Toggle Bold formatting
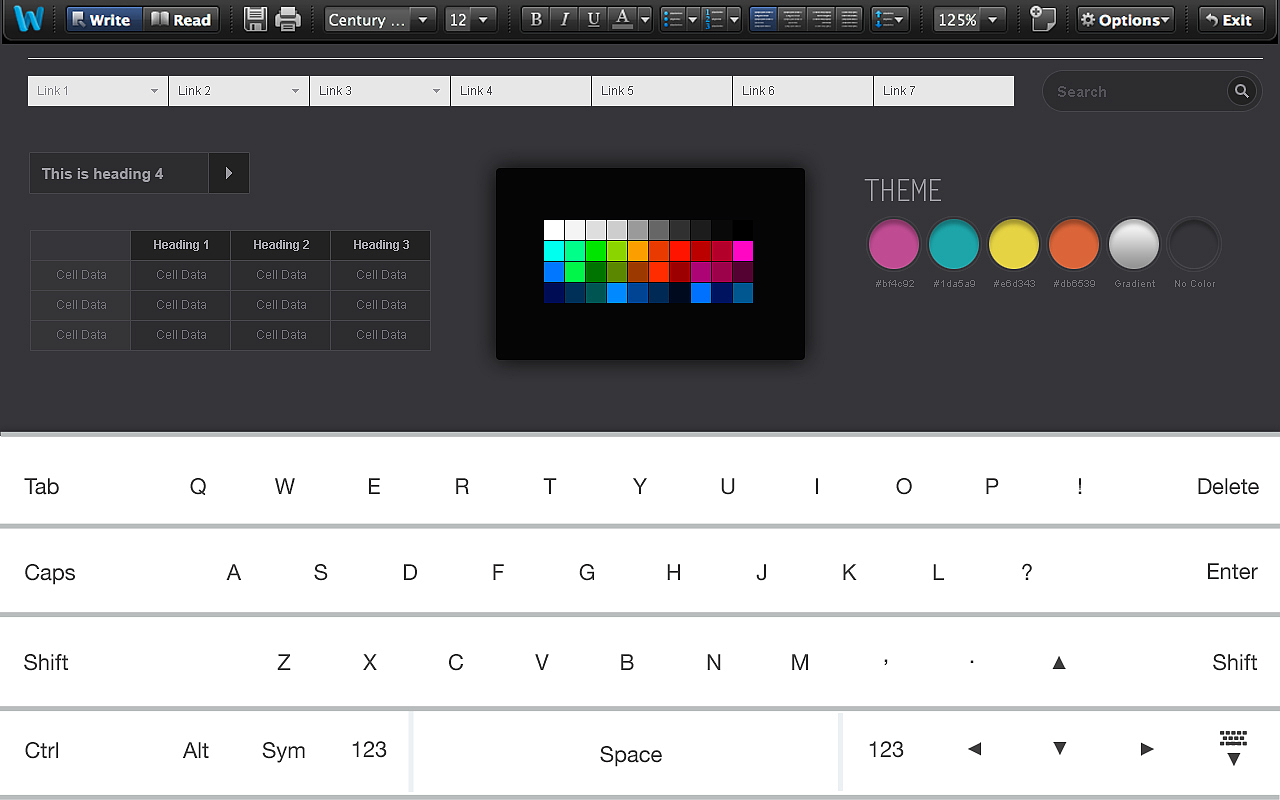 coord(536,19)
